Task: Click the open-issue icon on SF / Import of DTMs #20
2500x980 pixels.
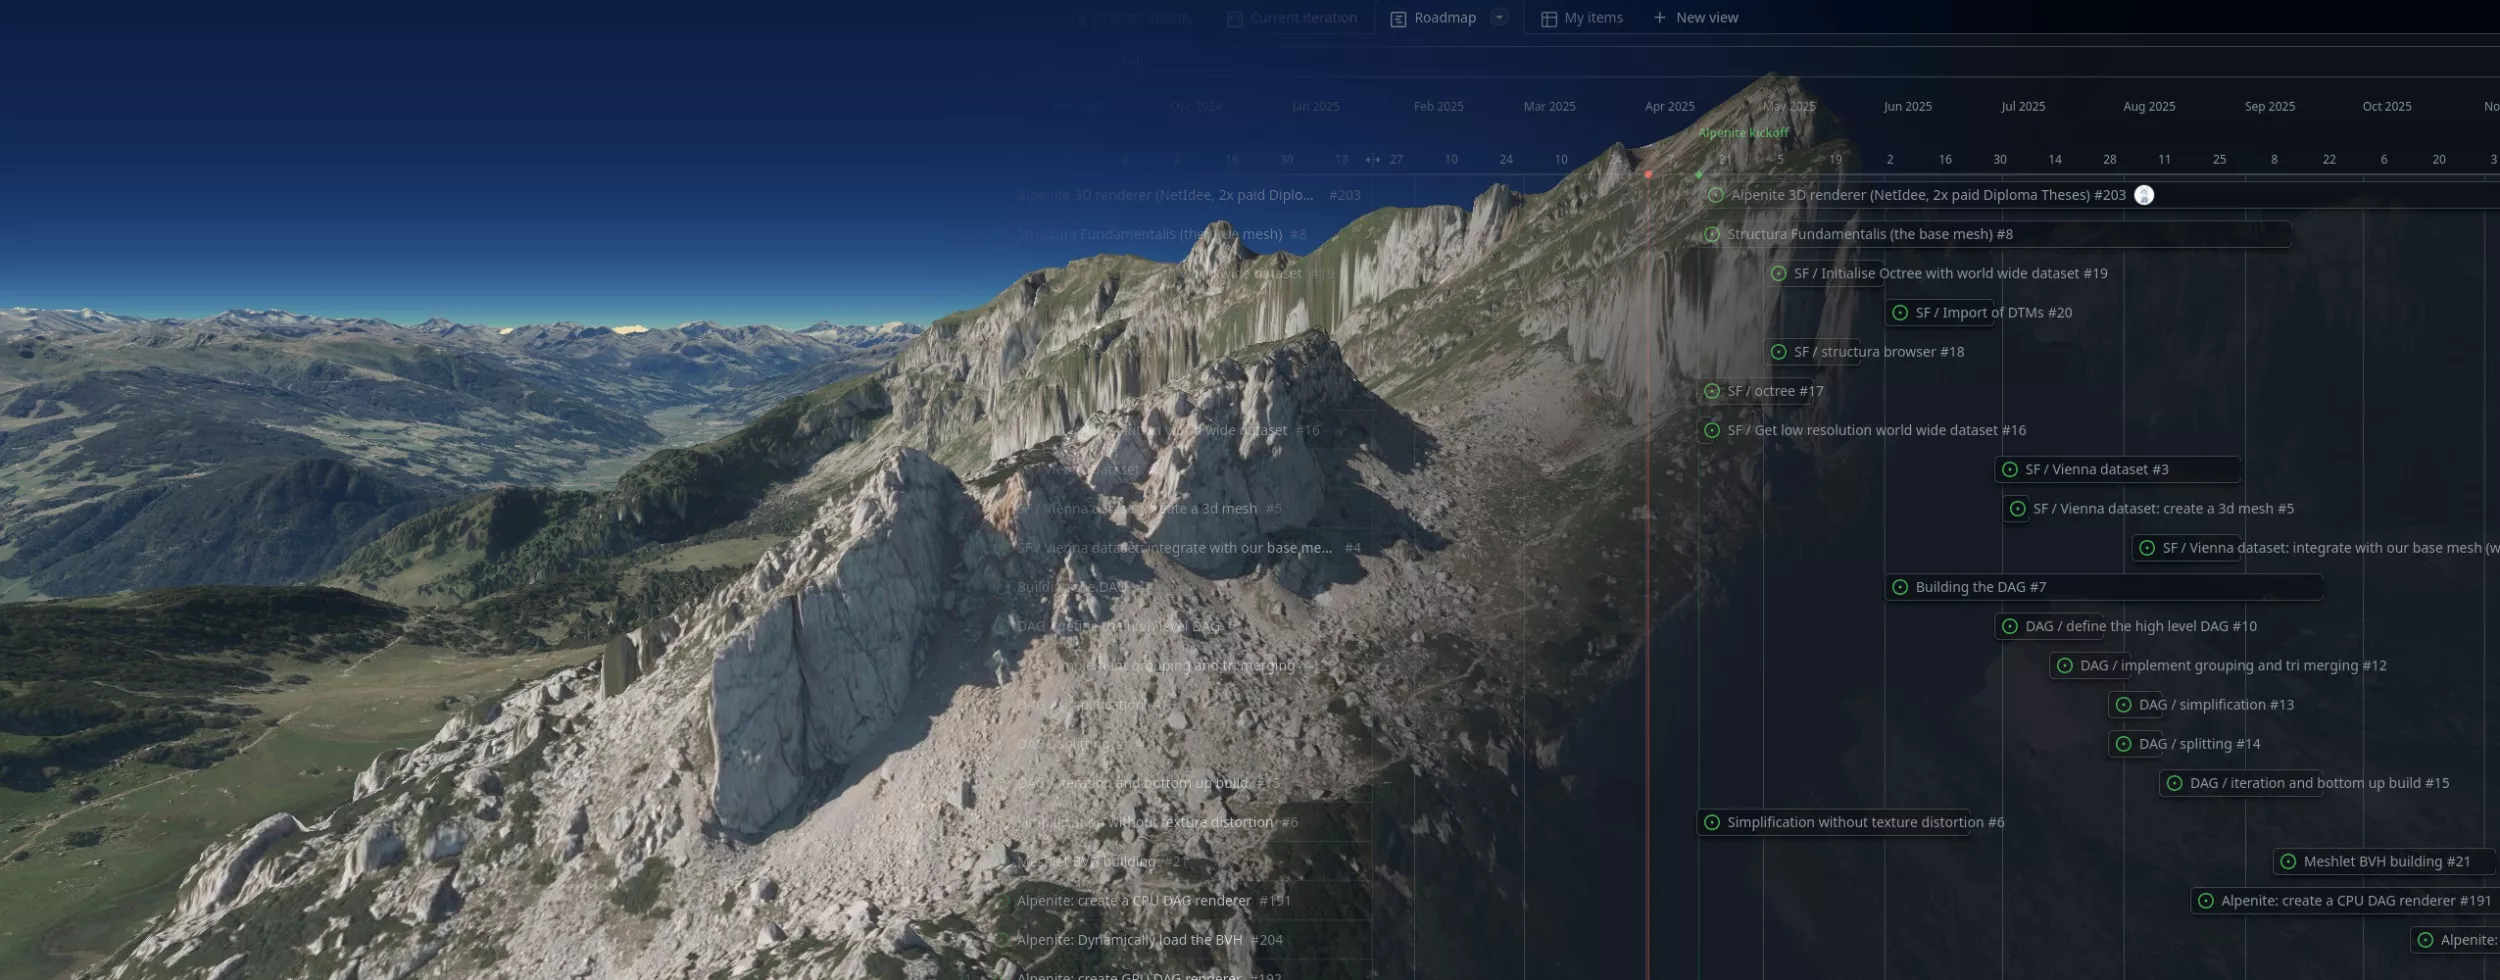Action: (1900, 313)
